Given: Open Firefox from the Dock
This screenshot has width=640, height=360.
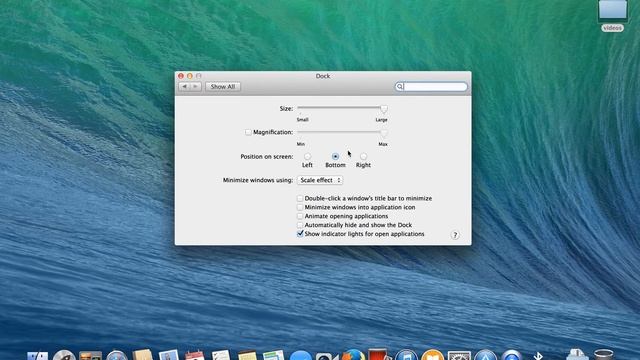Looking at the screenshot, I should click(x=353, y=354).
